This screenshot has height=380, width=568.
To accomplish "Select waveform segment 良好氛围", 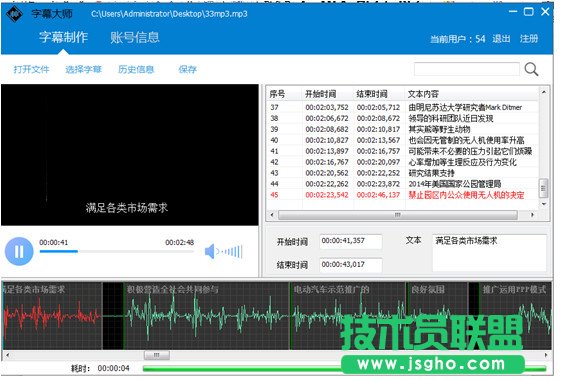I will coord(437,316).
